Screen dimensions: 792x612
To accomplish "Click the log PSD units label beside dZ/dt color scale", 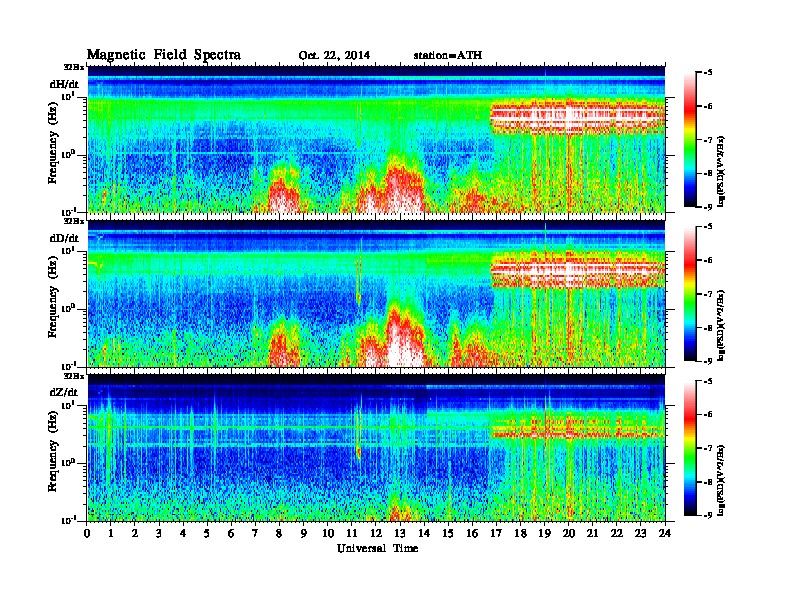I will tap(721, 480).
